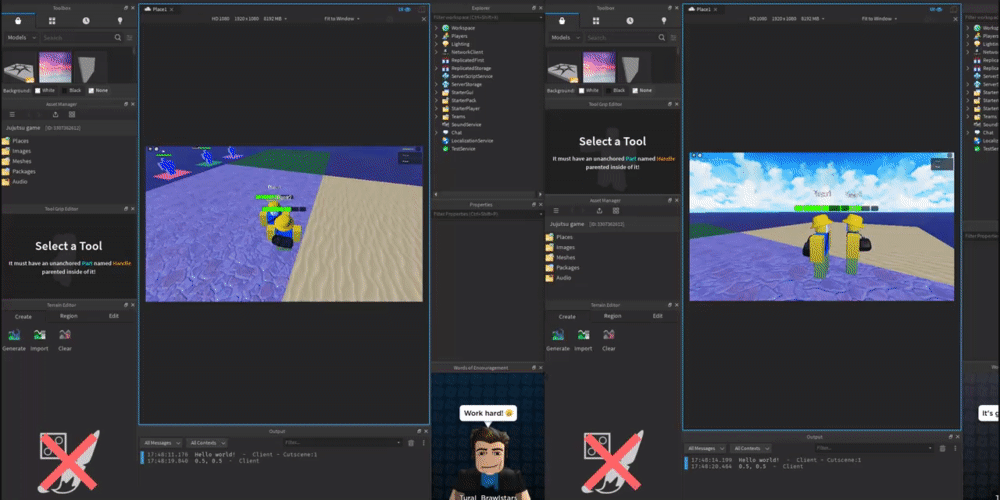Select TestService in middle Explorer
1000x500 pixels.
(463, 149)
